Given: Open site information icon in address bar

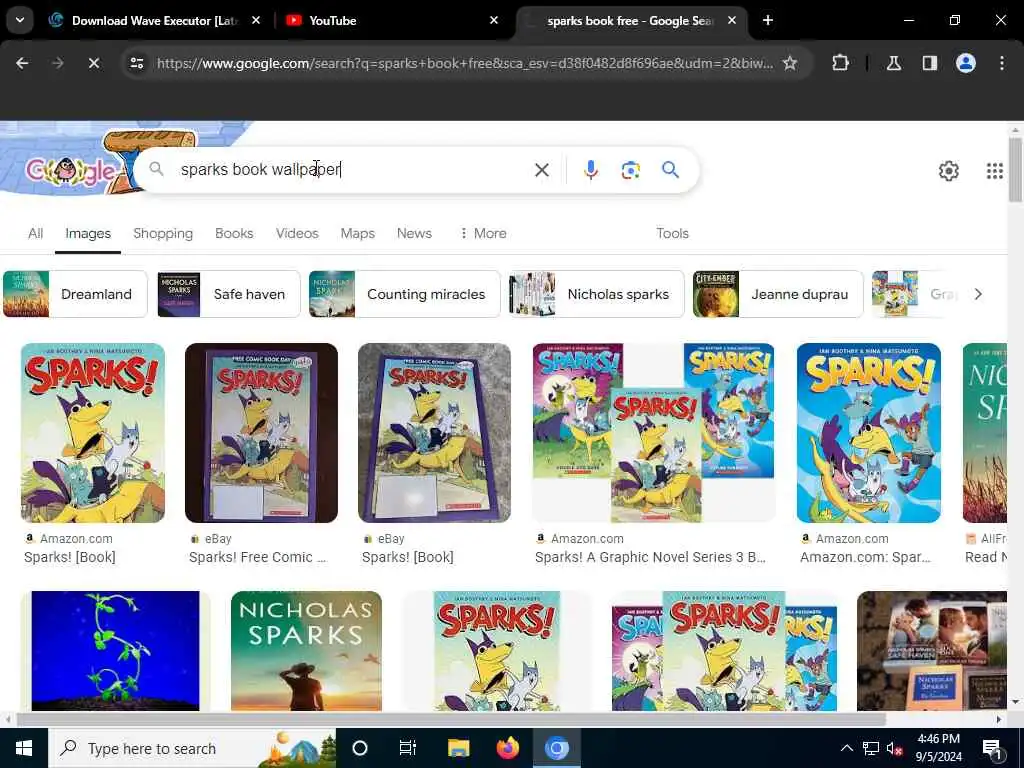Looking at the screenshot, I should click(137, 63).
